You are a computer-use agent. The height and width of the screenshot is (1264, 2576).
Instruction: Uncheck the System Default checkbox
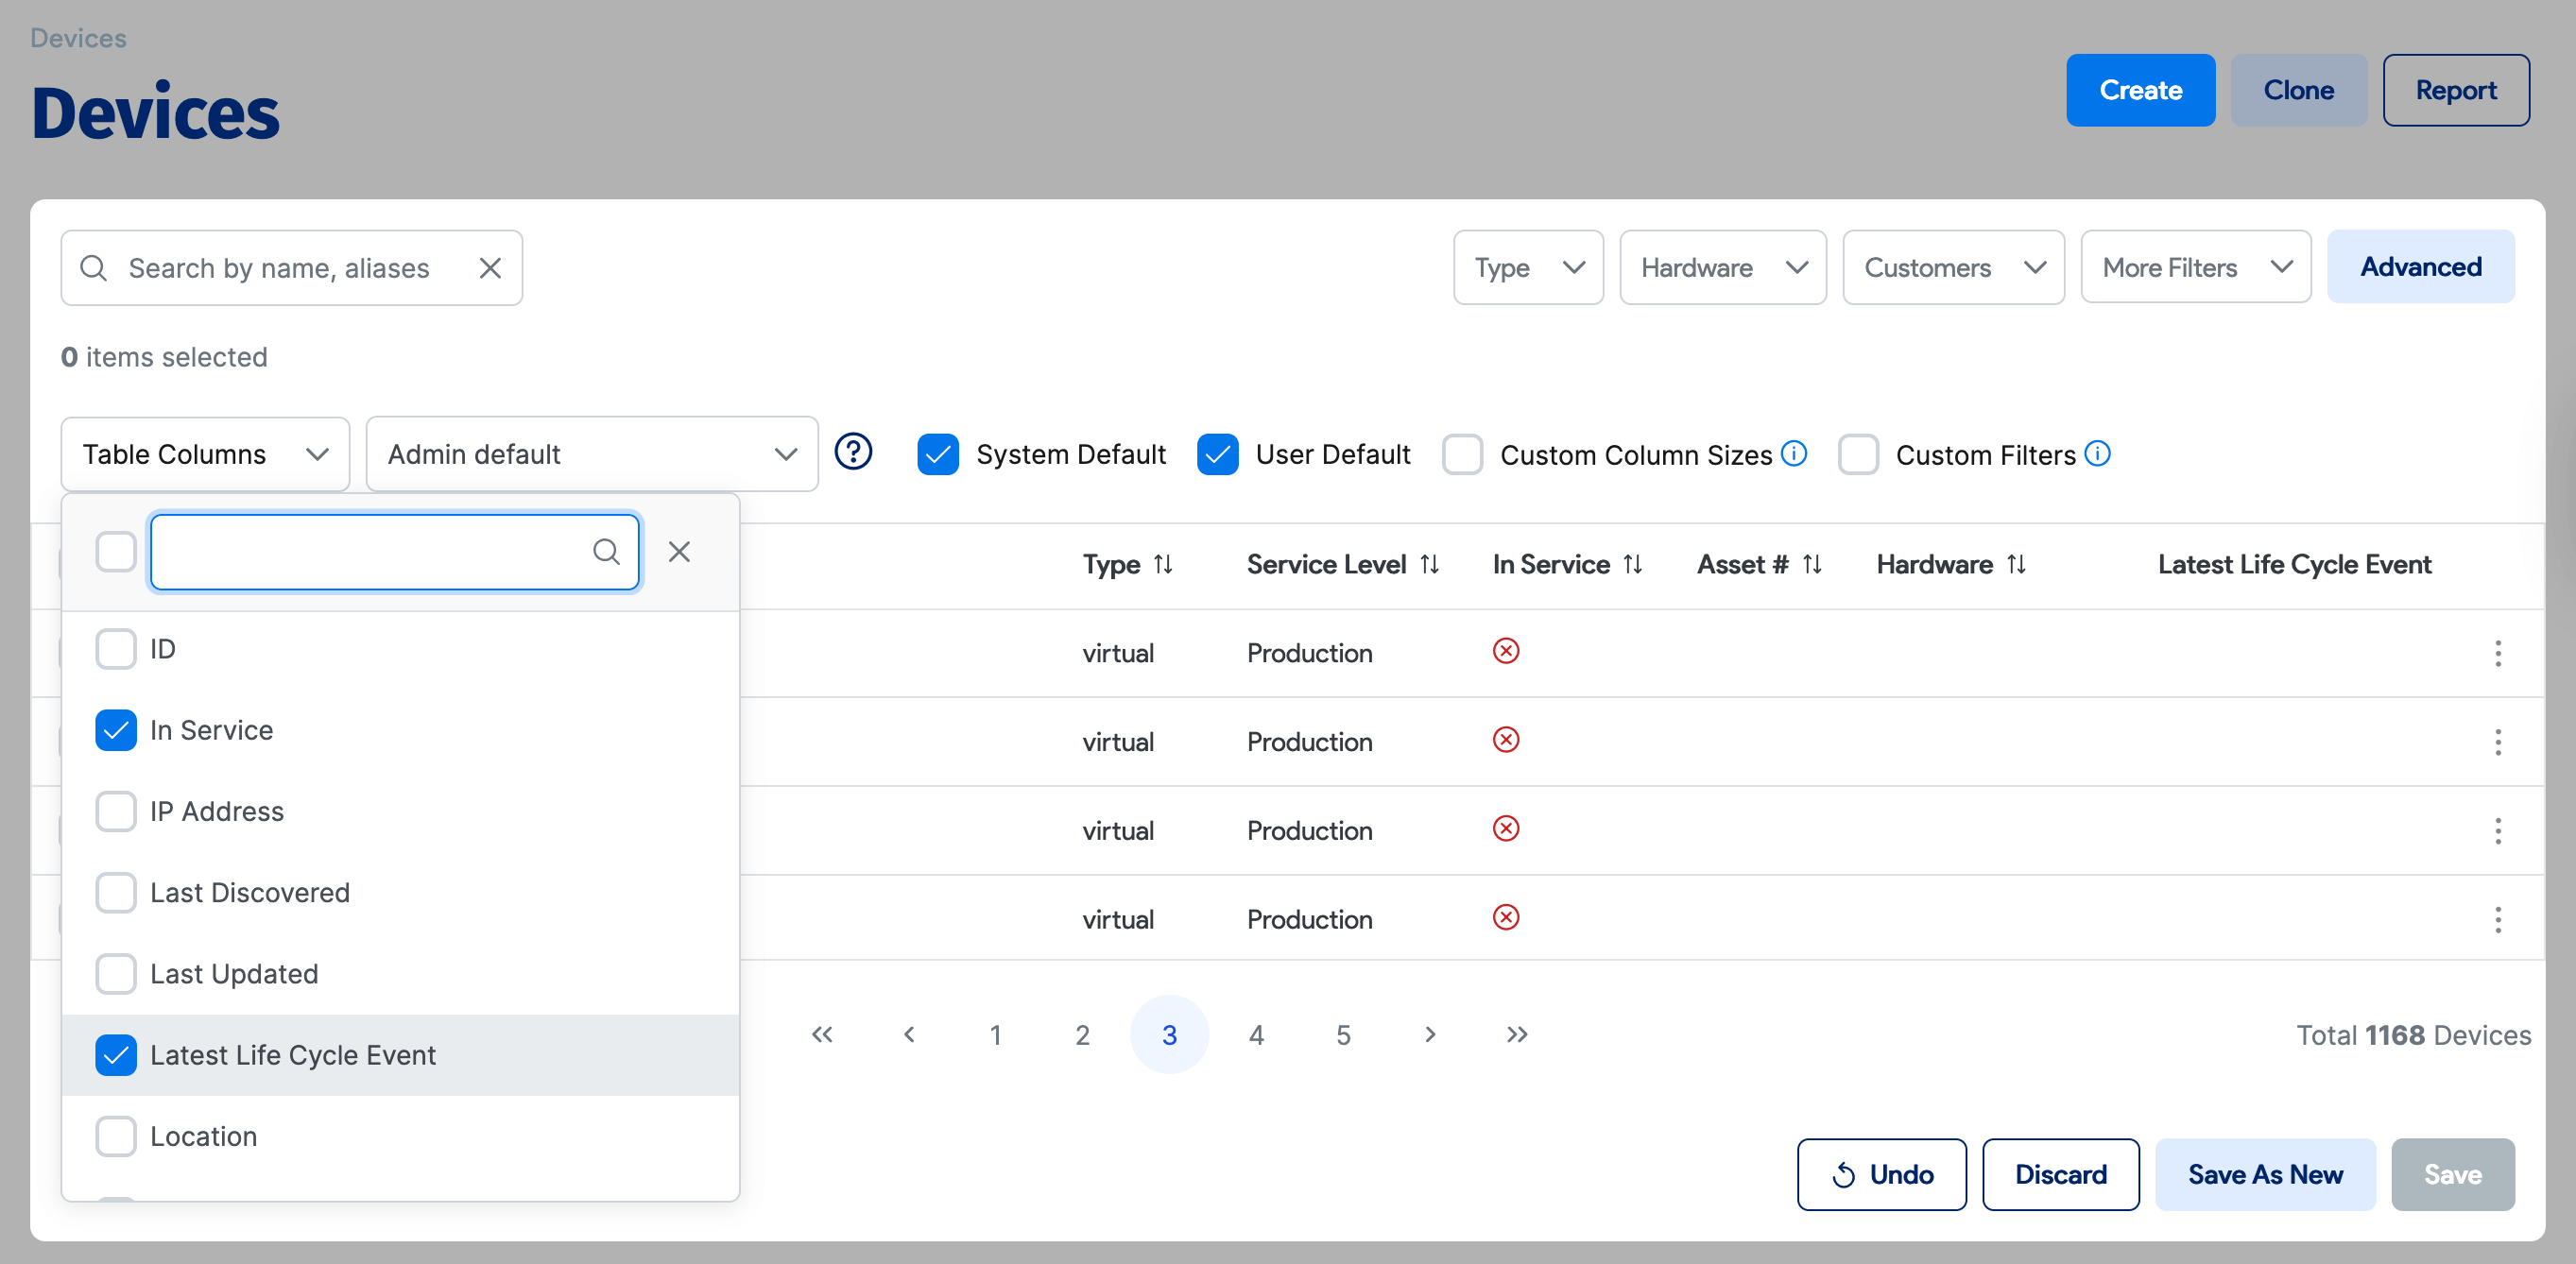coord(938,454)
